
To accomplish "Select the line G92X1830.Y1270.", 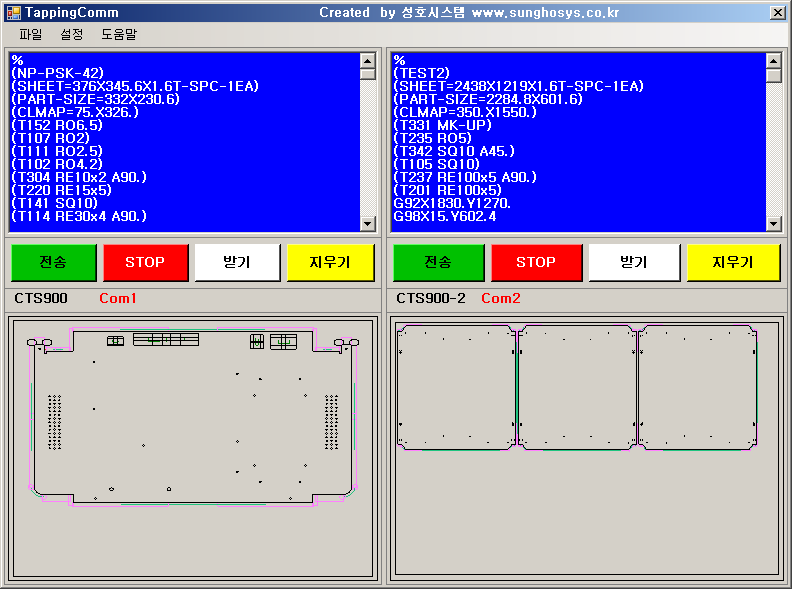I will (452, 203).
